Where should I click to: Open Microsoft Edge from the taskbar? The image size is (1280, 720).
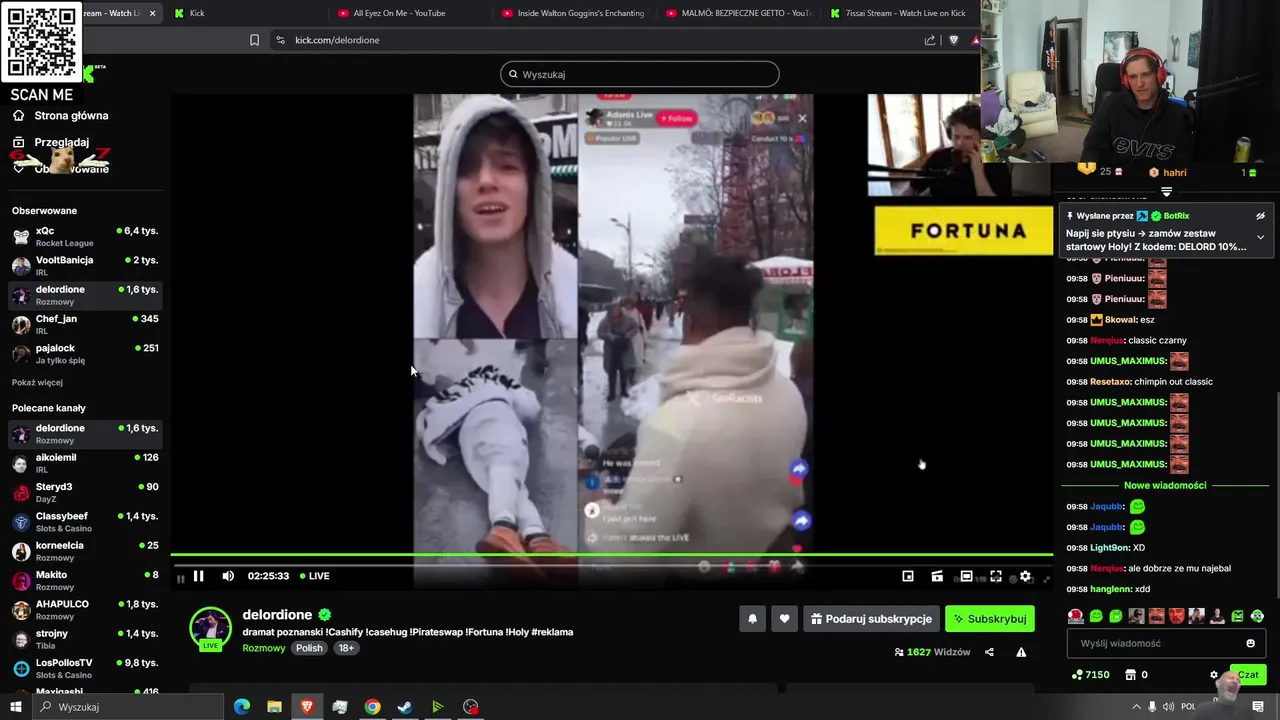click(x=242, y=707)
